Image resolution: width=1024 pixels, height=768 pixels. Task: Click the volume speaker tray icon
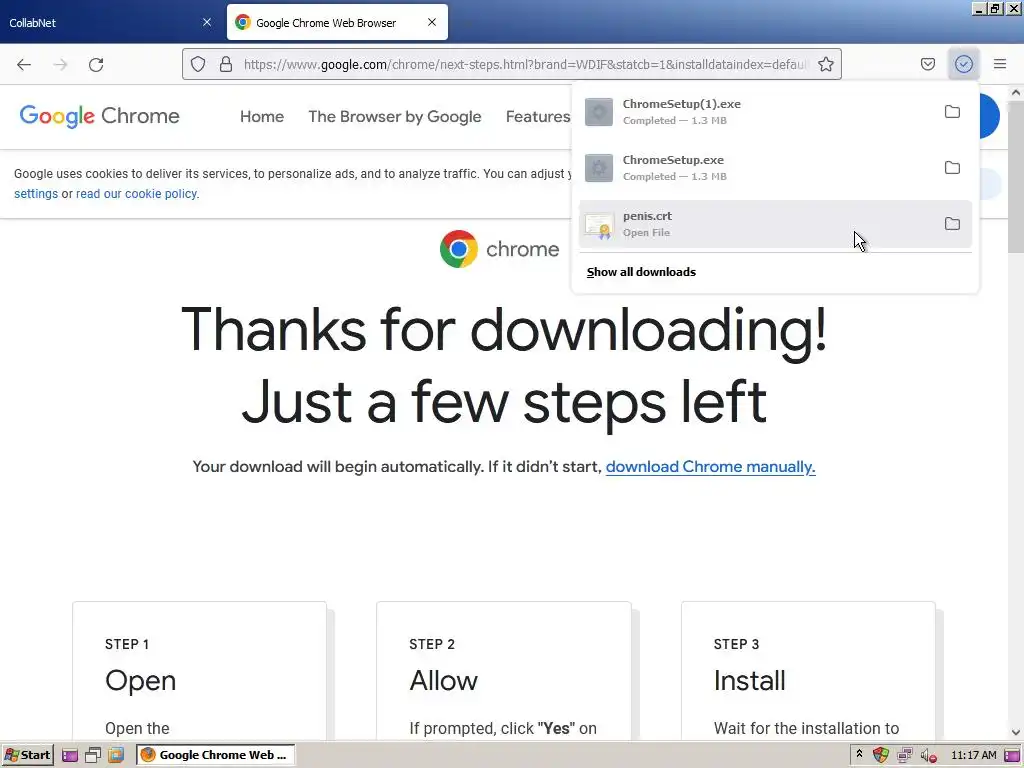pyautogui.click(x=928, y=756)
